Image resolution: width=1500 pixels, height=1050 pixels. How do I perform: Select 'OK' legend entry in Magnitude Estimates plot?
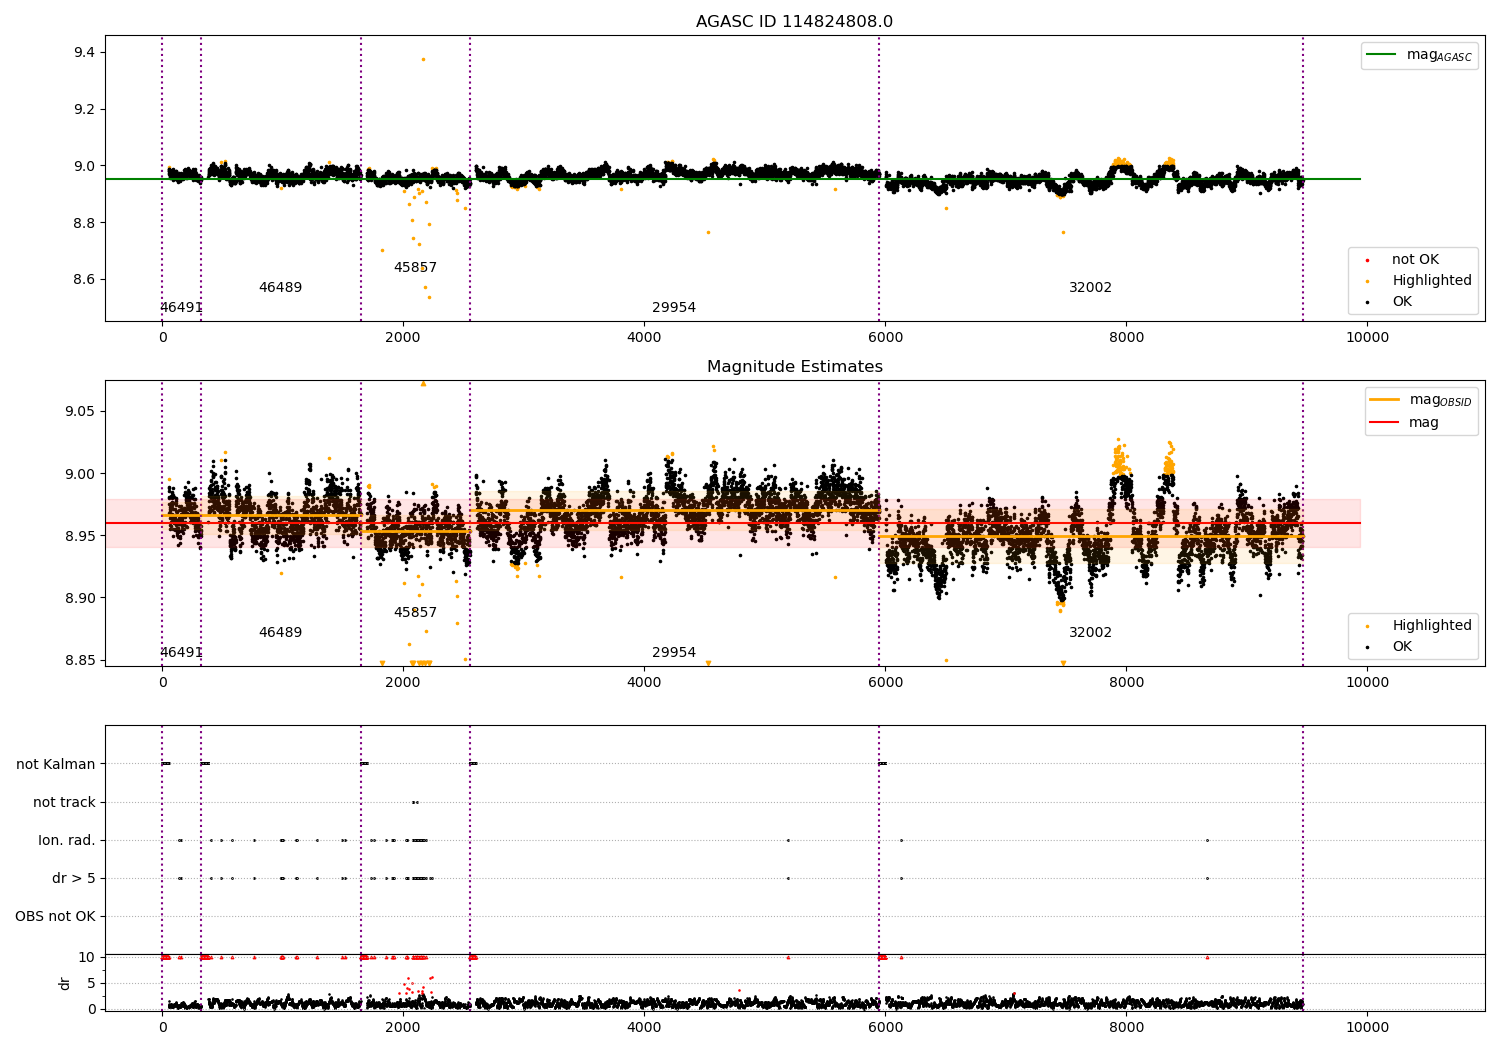coord(1402,647)
